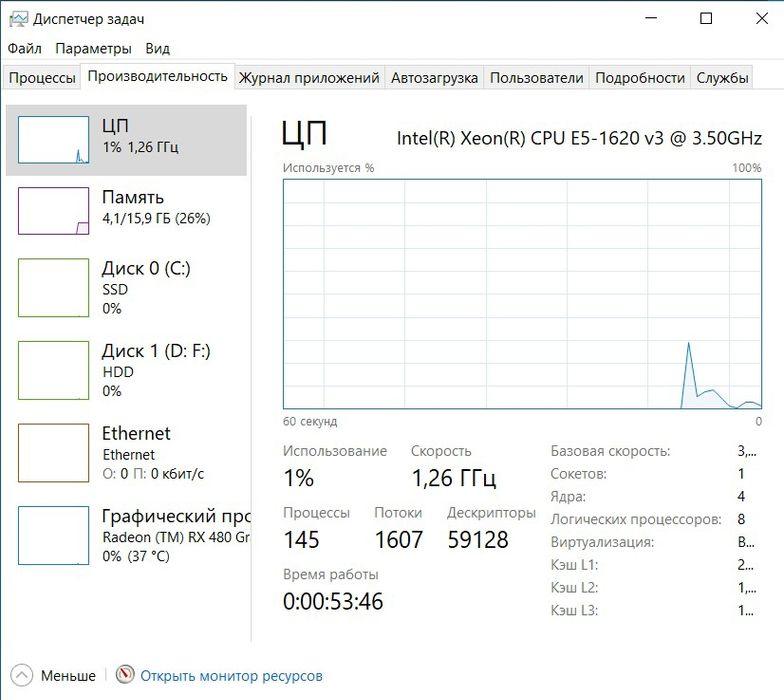Click the Resource Monitor icon
The height and width of the screenshot is (700, 784).
pos(125,675)
